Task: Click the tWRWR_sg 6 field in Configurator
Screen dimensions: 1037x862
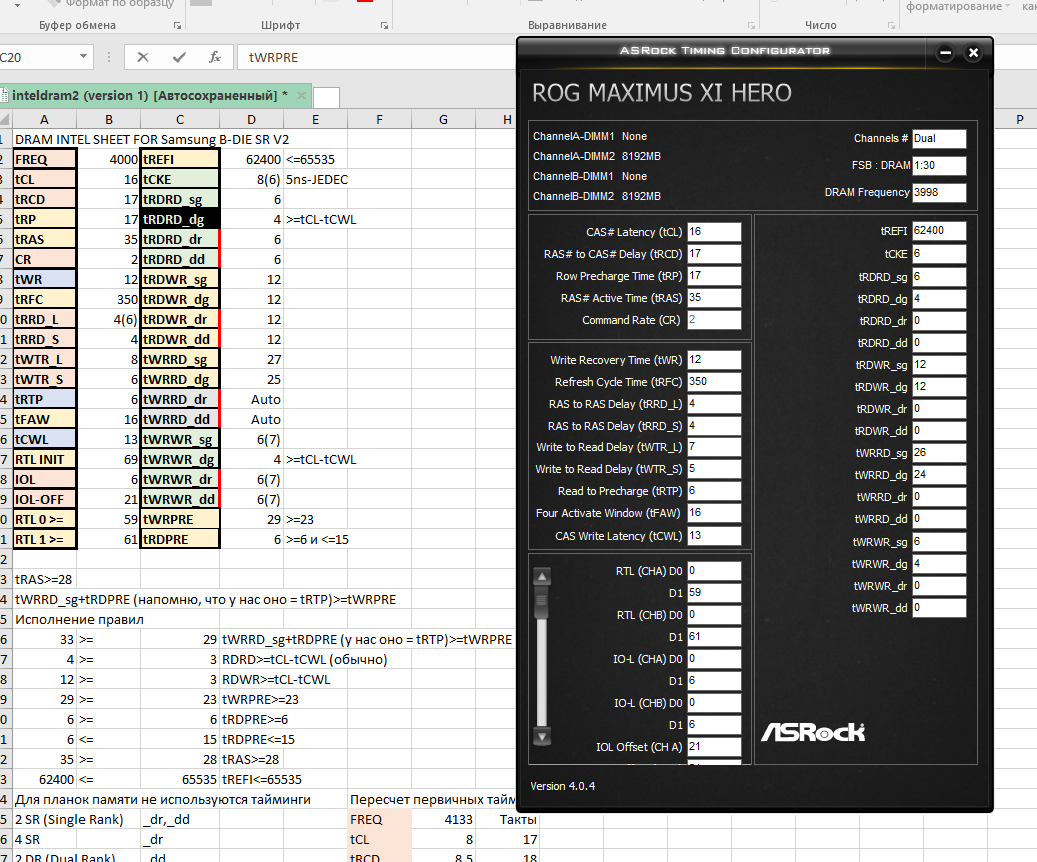Action: pos(939,542)
